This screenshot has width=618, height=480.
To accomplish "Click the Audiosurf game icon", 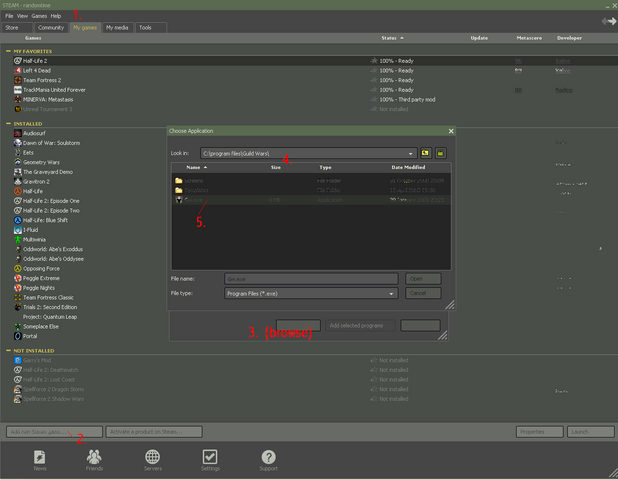I will [18, 133].
